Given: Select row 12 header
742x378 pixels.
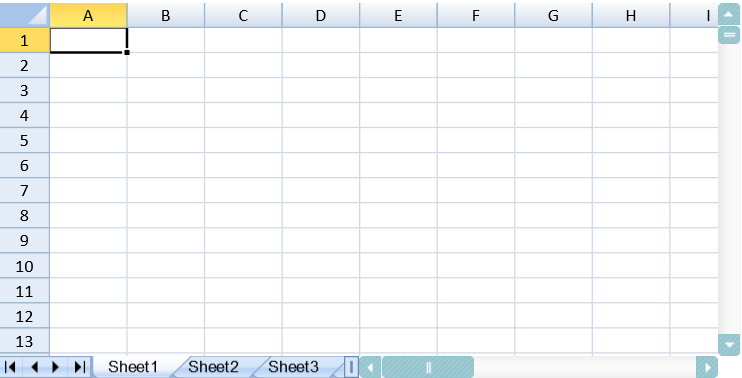Looking at the screenshot, I should click(25, 316).
